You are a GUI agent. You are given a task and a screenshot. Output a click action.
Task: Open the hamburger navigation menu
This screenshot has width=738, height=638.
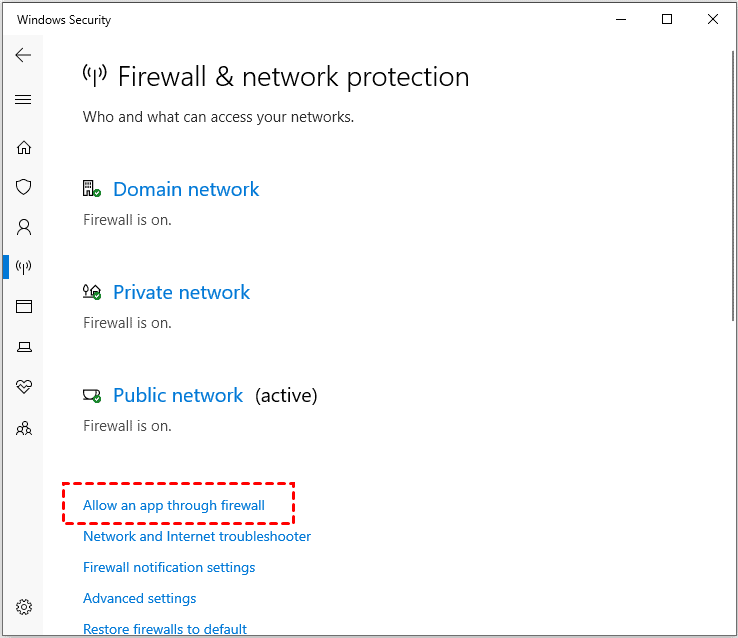24,100
